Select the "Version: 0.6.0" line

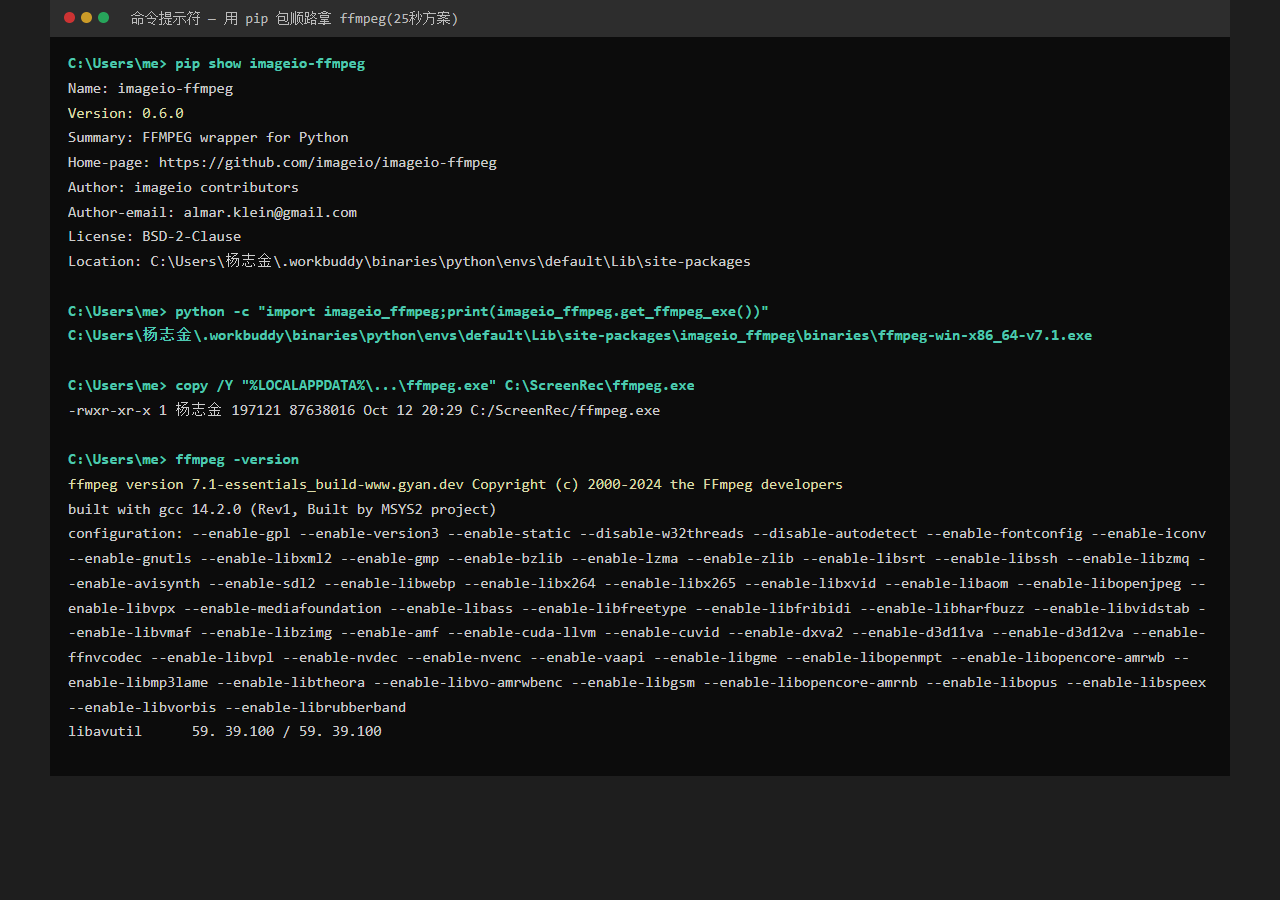click(x=126, y=113)
